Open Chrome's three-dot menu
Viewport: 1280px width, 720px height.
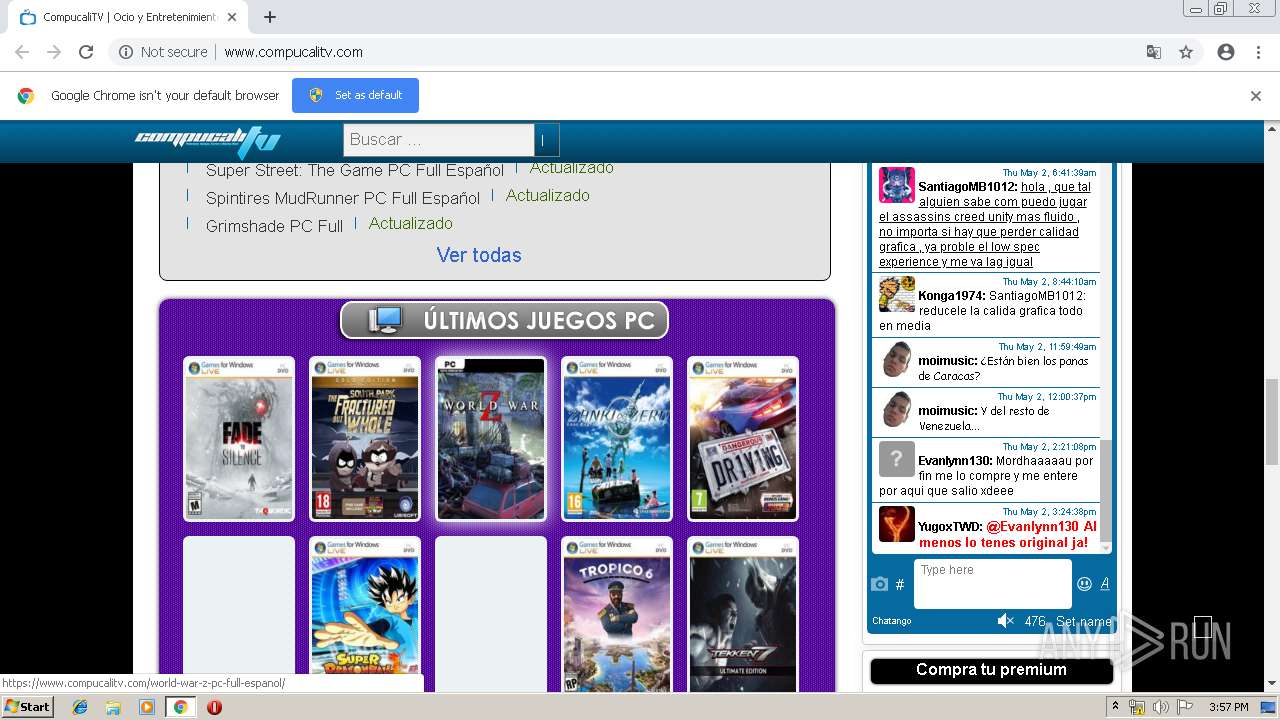coord(1258,52)
